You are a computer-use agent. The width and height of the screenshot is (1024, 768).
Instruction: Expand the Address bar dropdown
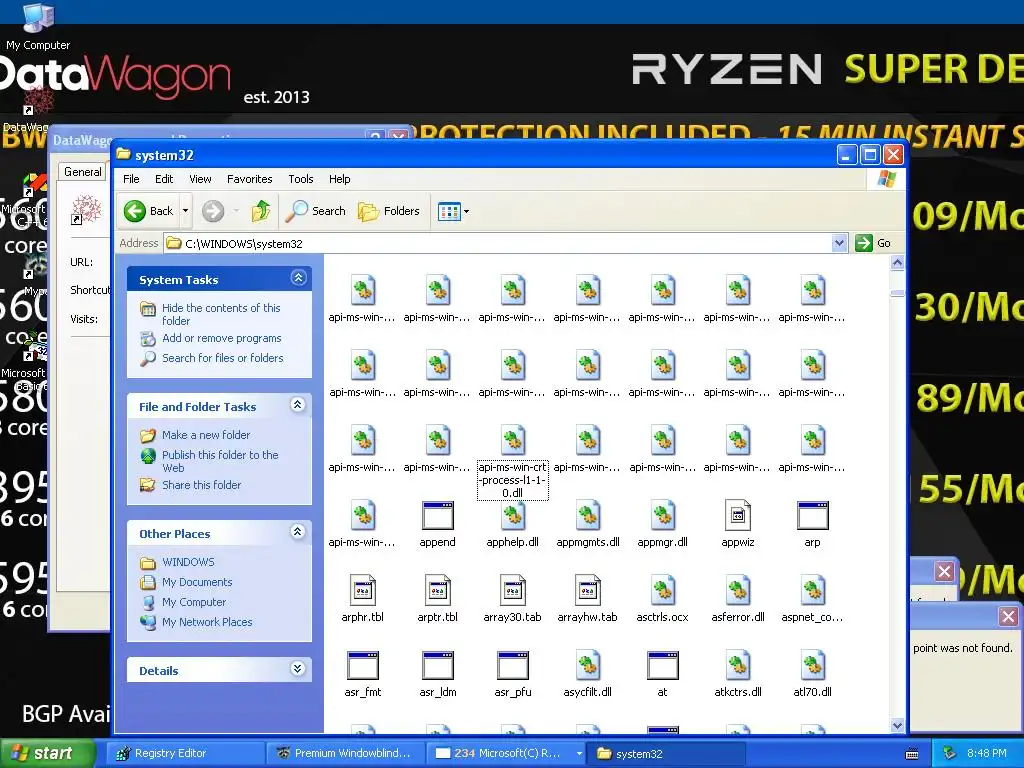pyautogui.click(x=840, y=244)
